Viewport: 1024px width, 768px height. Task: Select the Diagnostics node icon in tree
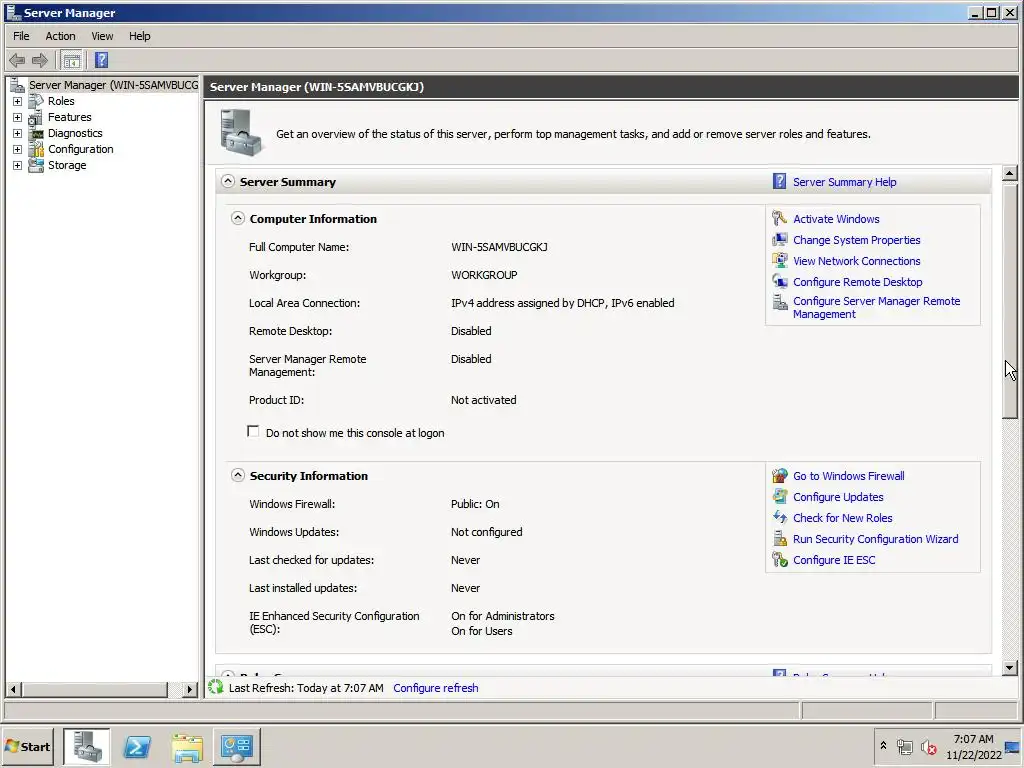click(36, 133)
